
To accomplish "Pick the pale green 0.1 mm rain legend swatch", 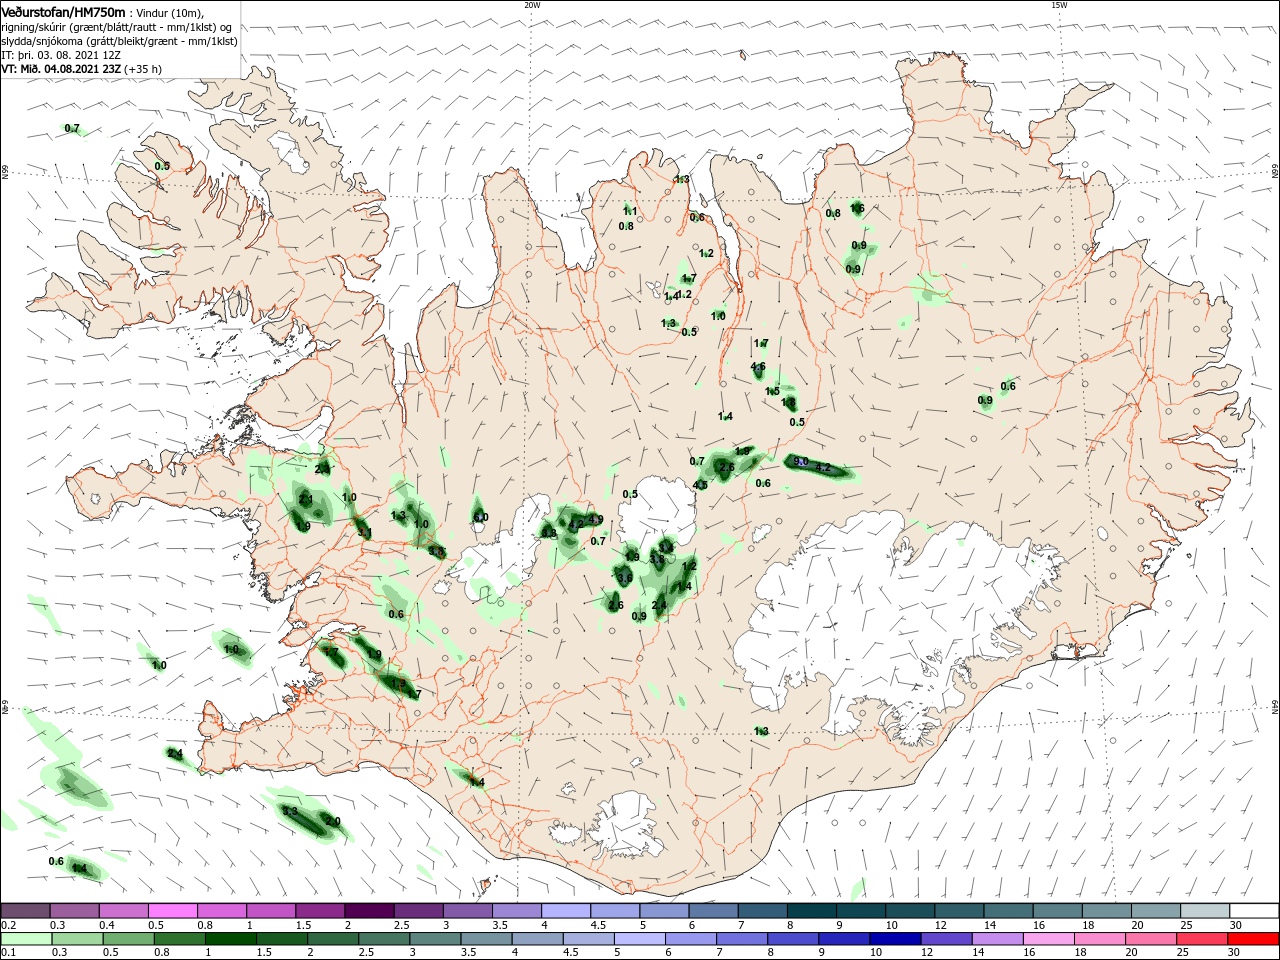I will coord(24,940).
